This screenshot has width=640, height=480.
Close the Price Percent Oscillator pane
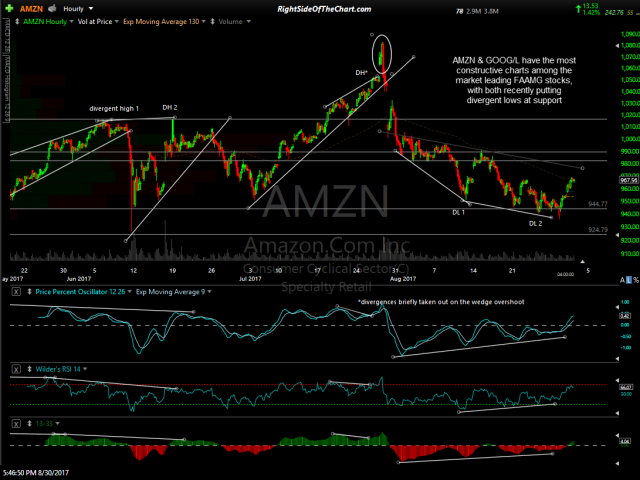[16, 292]
